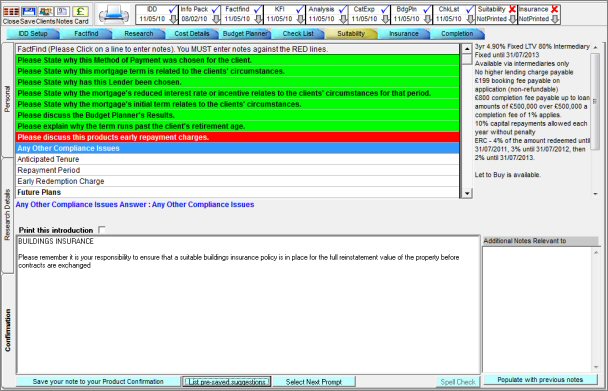Open the Confirmation vertical side tab
This screenshot has width=608, height=391.
[7, 330]
